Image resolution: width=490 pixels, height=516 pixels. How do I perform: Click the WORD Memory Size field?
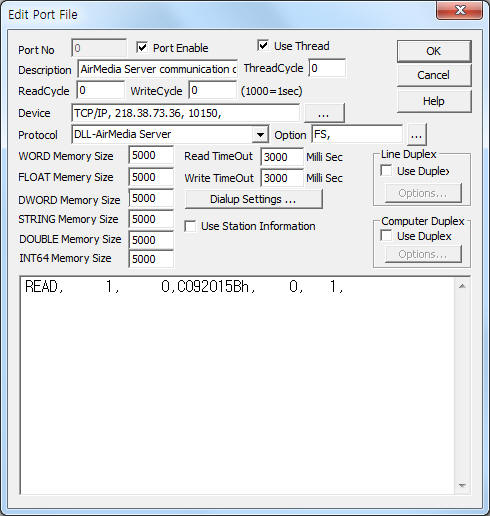coord(151,155)
